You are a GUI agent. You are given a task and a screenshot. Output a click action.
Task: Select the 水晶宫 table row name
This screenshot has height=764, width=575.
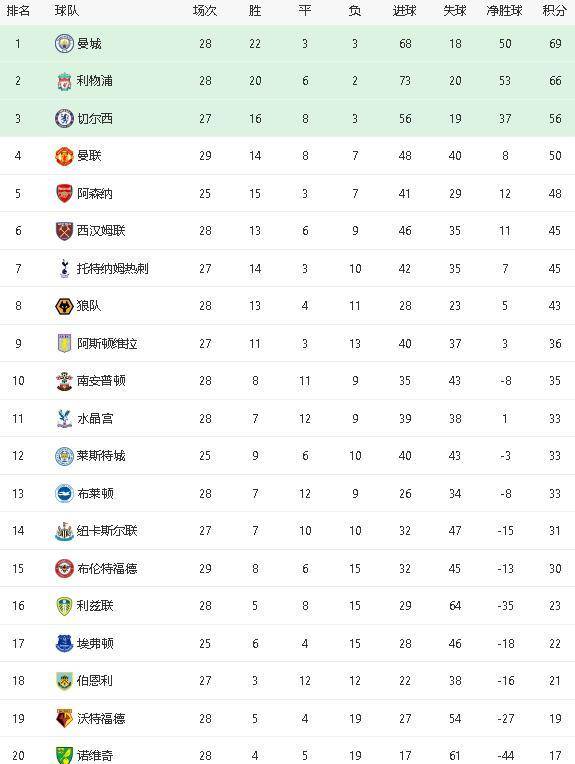[95, 419]
